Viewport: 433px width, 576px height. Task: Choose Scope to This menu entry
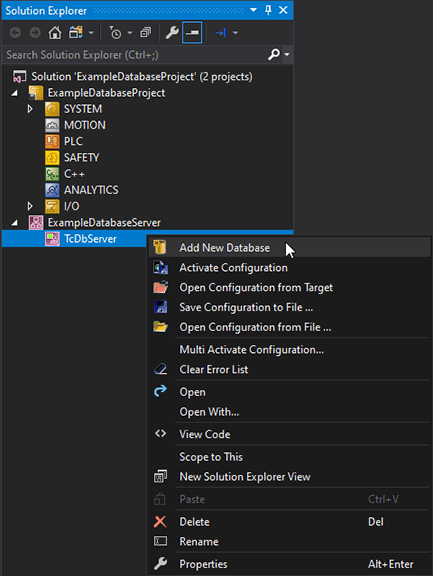(x=289, y=457)
